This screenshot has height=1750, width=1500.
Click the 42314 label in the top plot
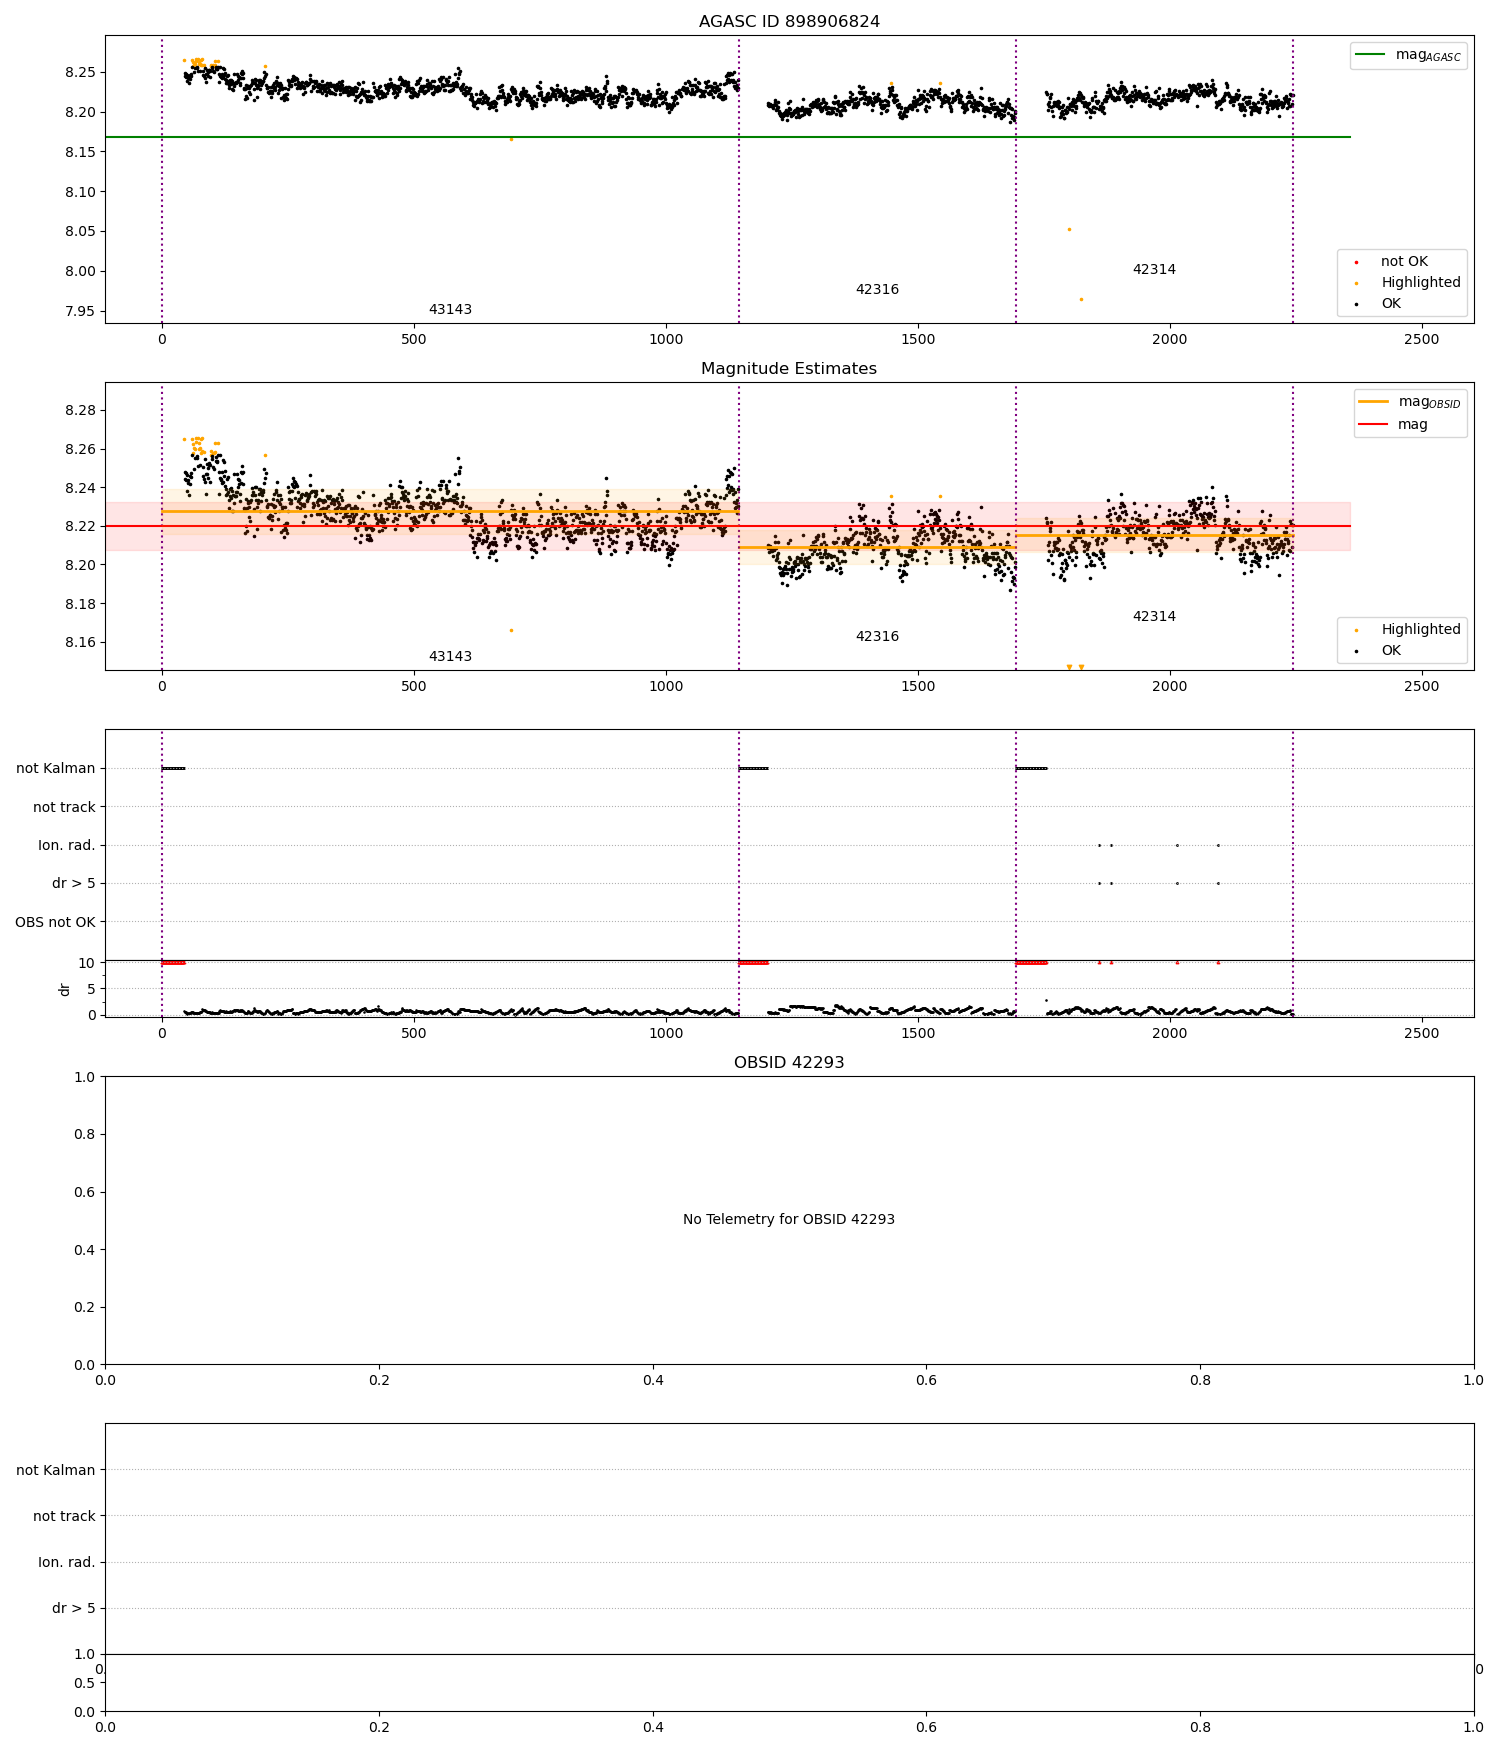(x=1154, y=270)
